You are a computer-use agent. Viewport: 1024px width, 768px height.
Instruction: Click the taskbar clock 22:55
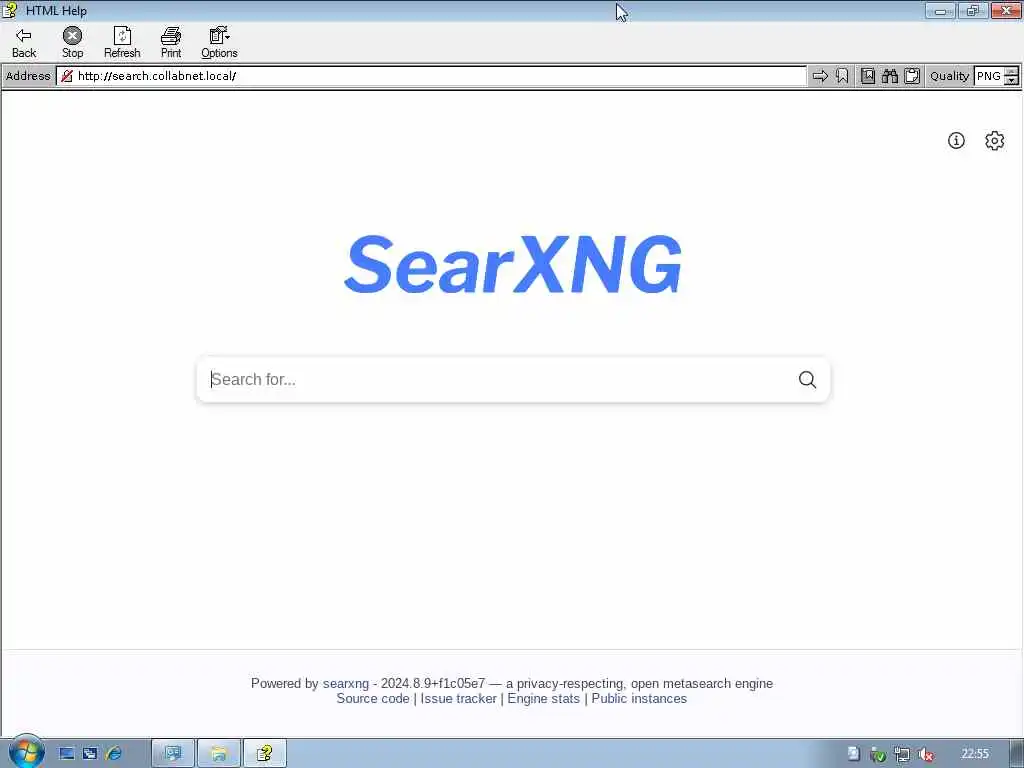click(975, 754)
